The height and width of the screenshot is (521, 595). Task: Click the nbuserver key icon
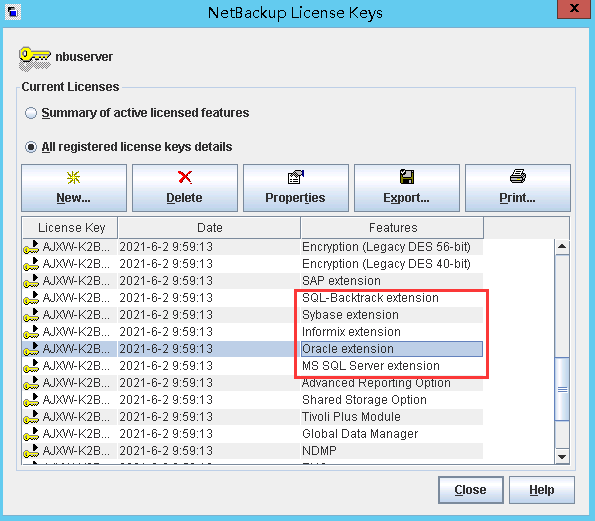click(x=35, y=59)
